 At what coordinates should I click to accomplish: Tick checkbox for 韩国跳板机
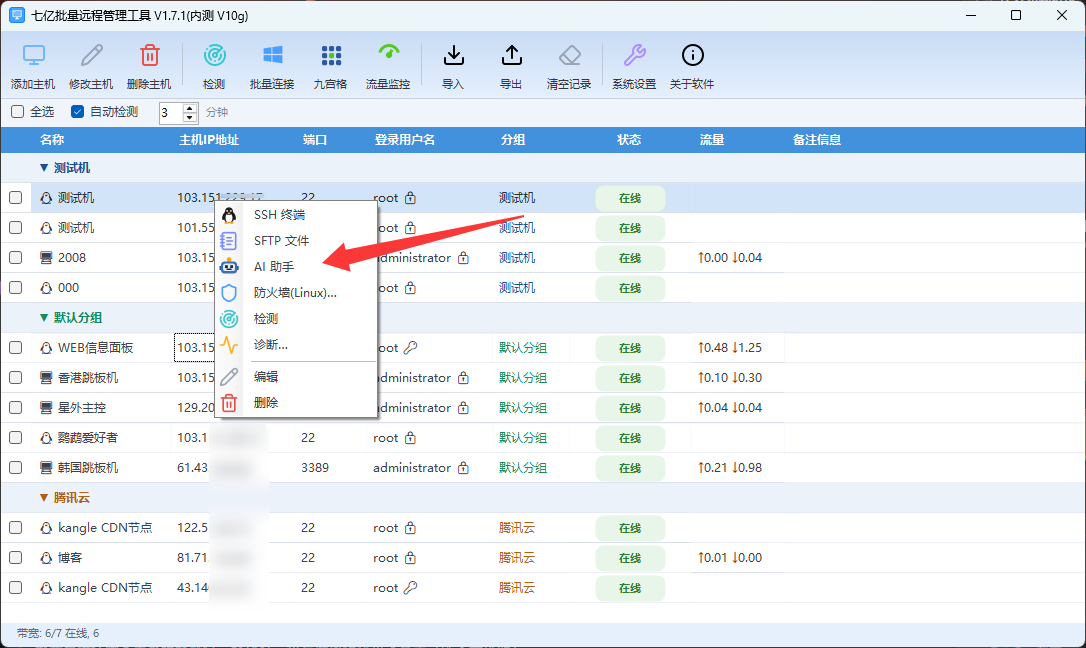pyautogui.click(x=15, y=467)
